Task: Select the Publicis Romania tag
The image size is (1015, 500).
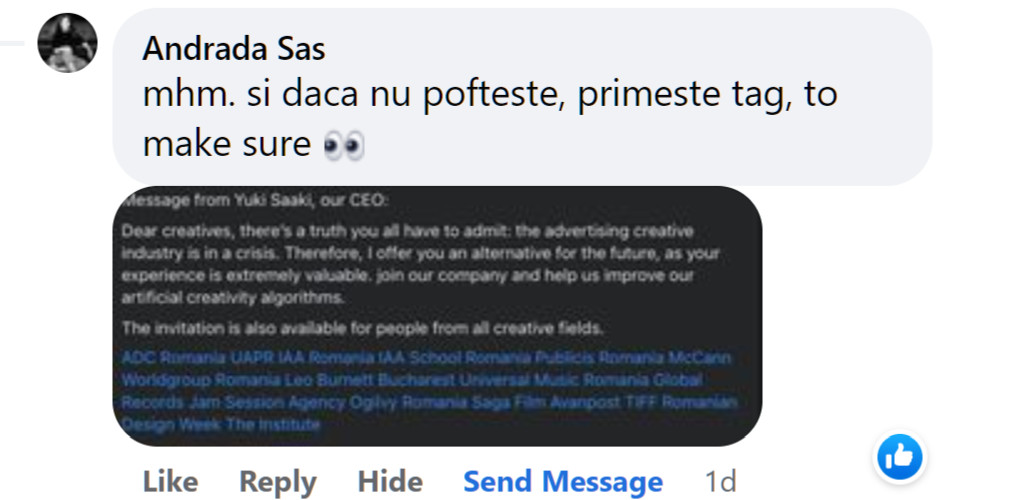Action: point(597,358)
